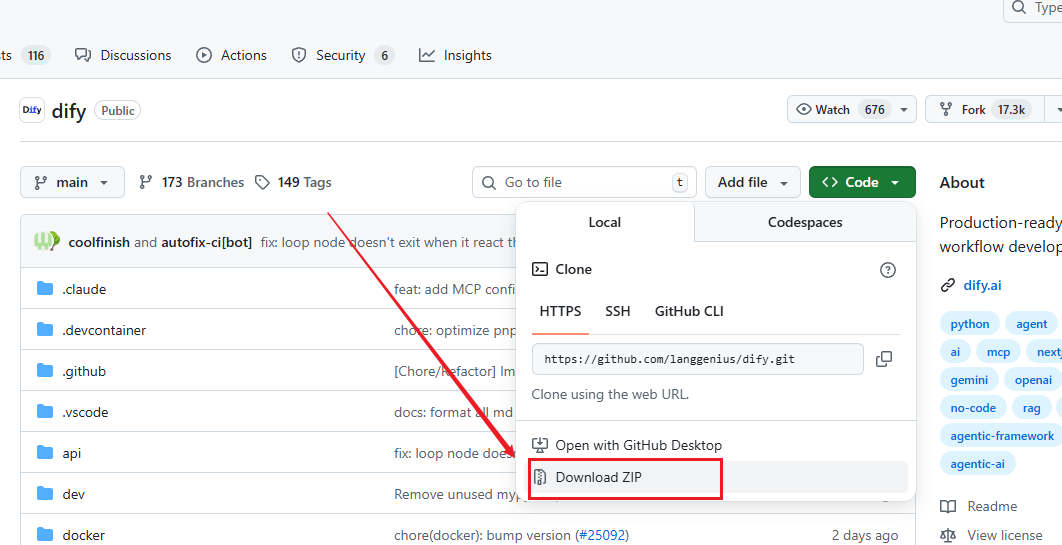Open the main branch selector dropdown

coord(72,182)
